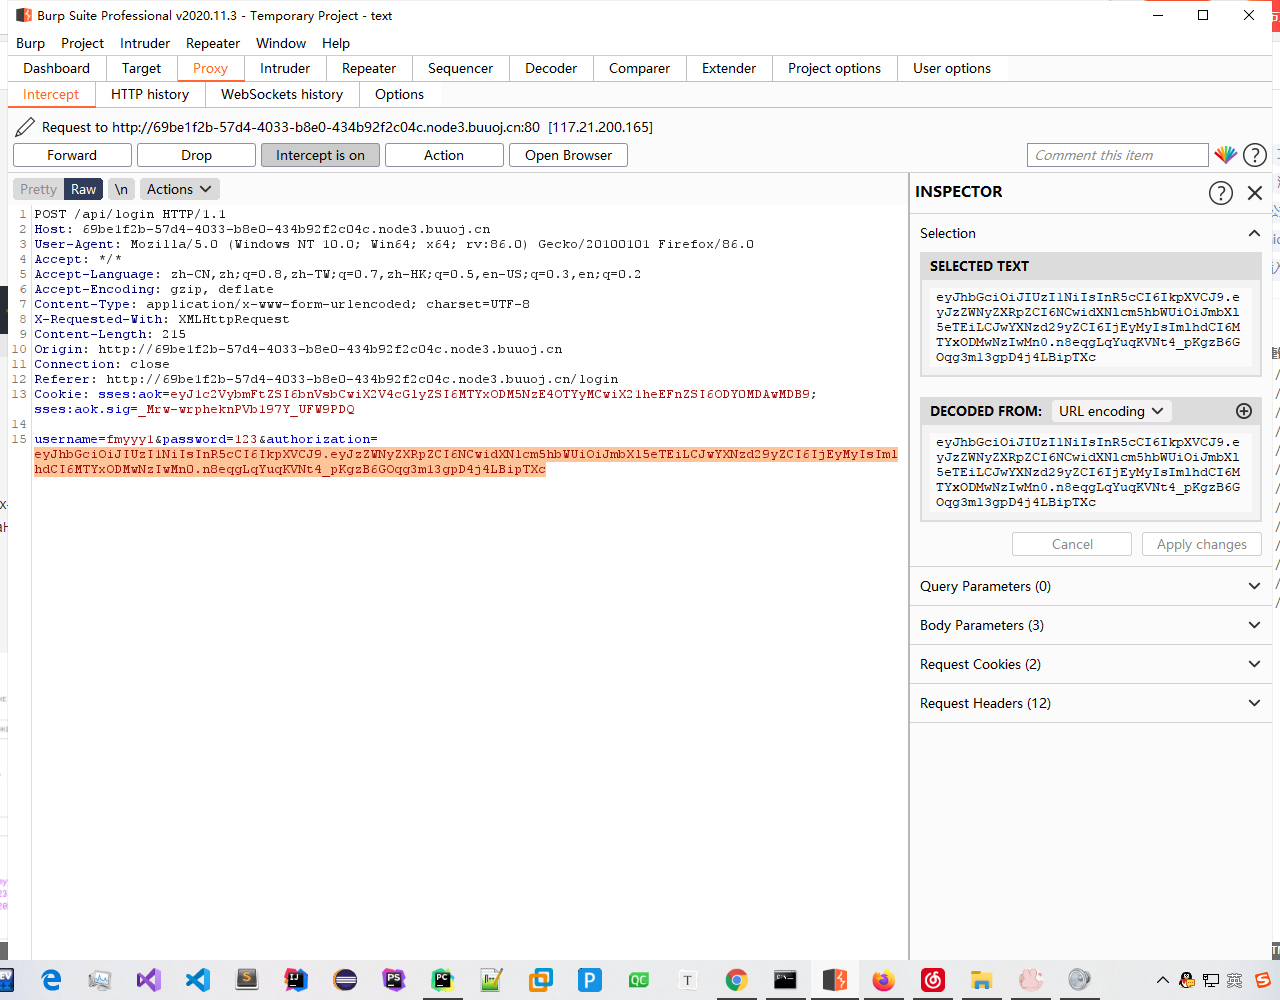
Task: Open the Project options tab
Action: (834, 68)
